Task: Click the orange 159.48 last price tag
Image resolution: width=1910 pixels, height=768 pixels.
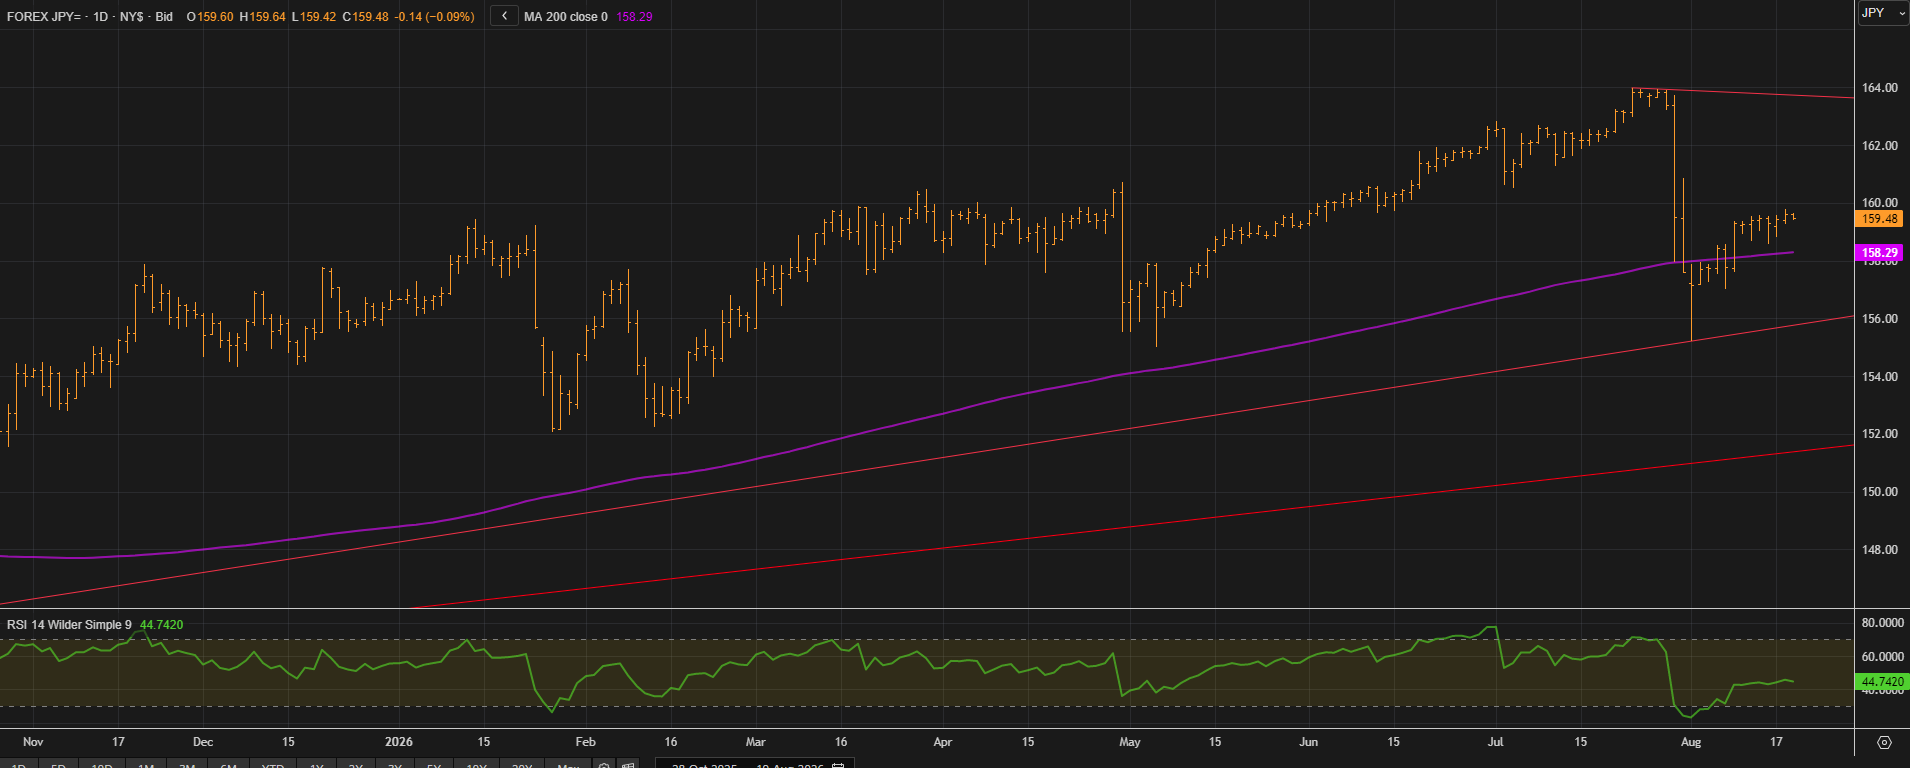Action: [1880, 219]
